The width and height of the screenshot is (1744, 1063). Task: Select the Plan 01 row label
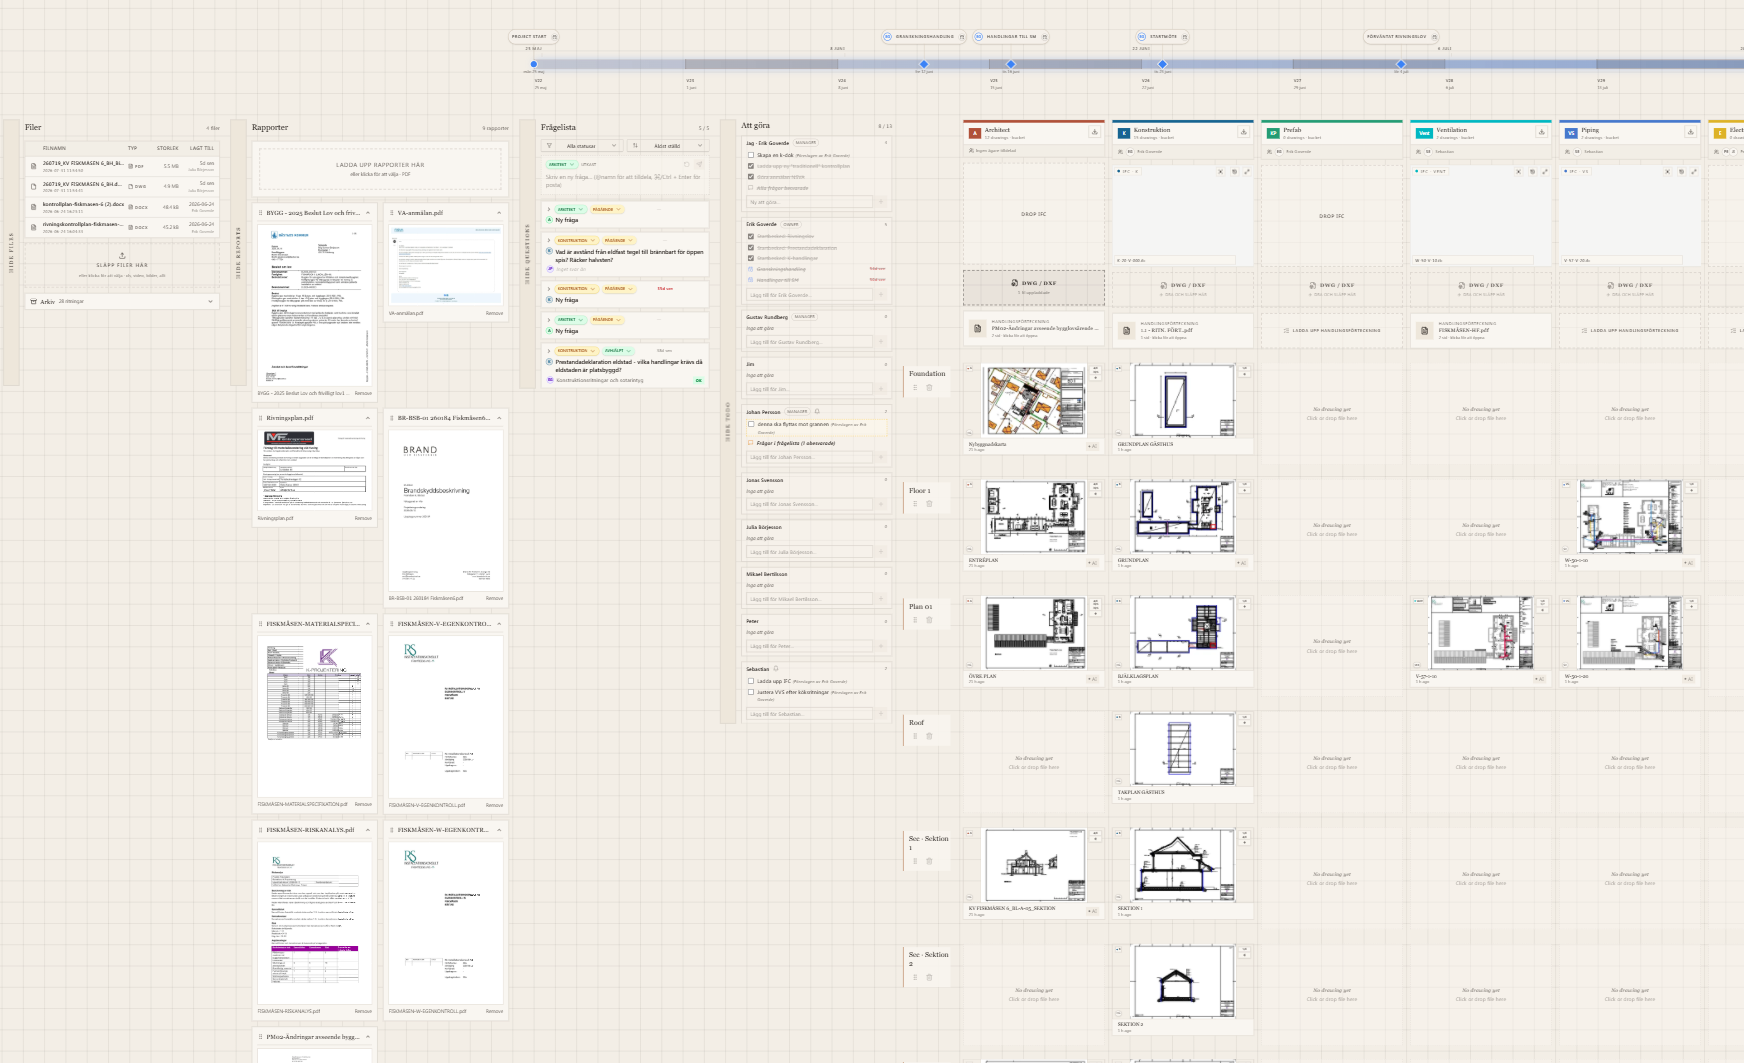tap(920, 606)
